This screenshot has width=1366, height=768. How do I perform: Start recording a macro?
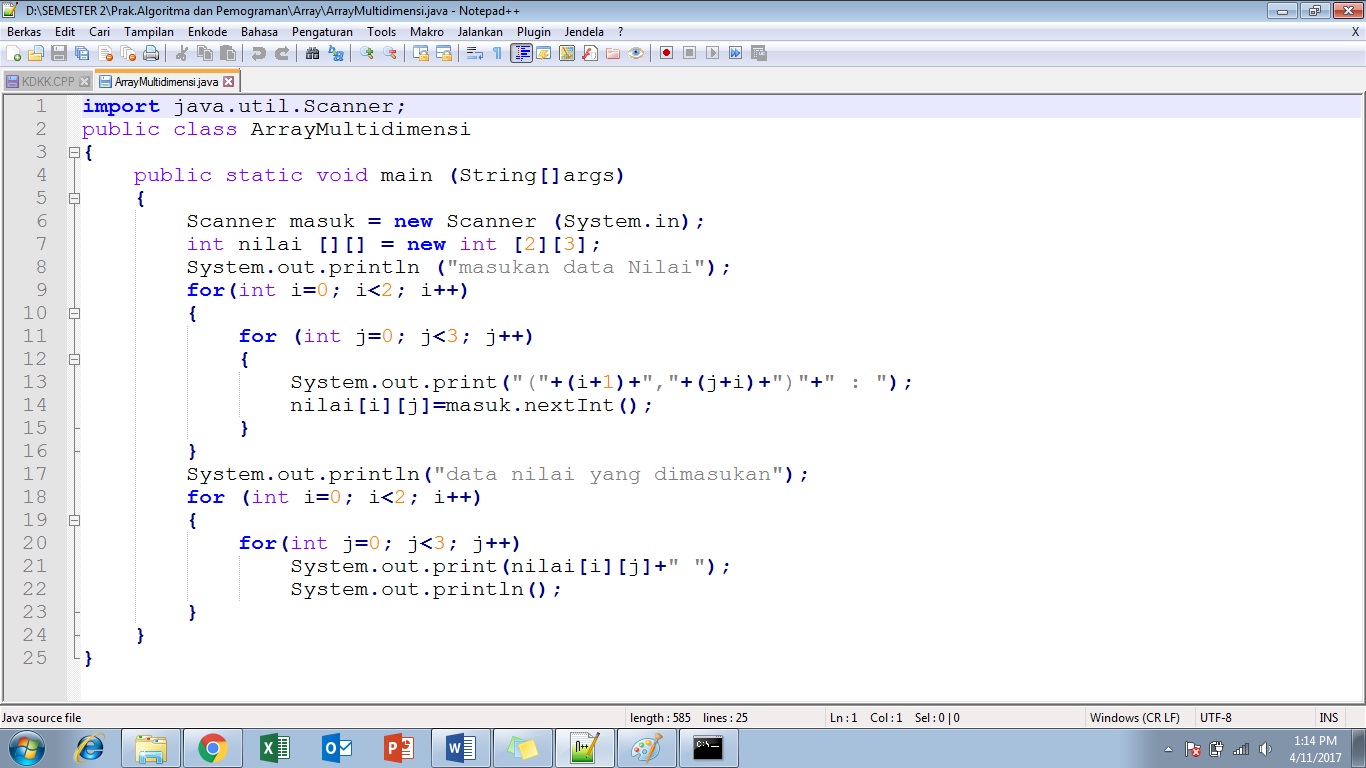click(x=666, y=53)
